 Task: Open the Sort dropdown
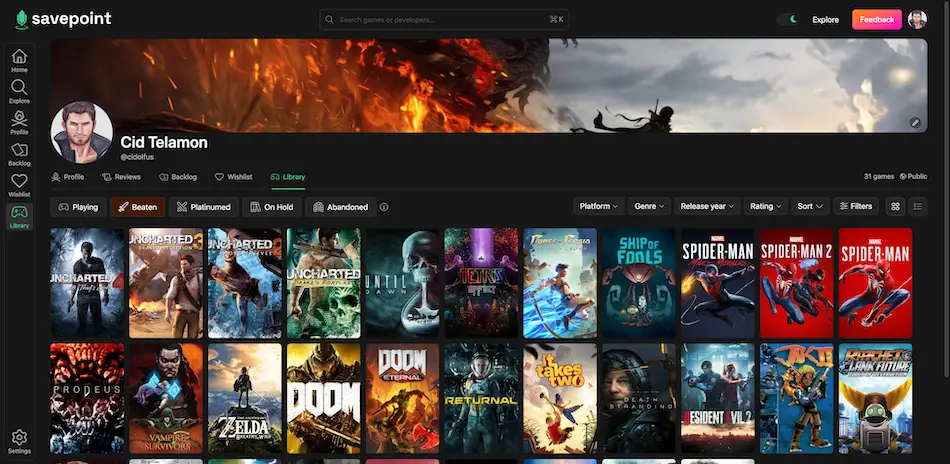(x=810, y=207)
